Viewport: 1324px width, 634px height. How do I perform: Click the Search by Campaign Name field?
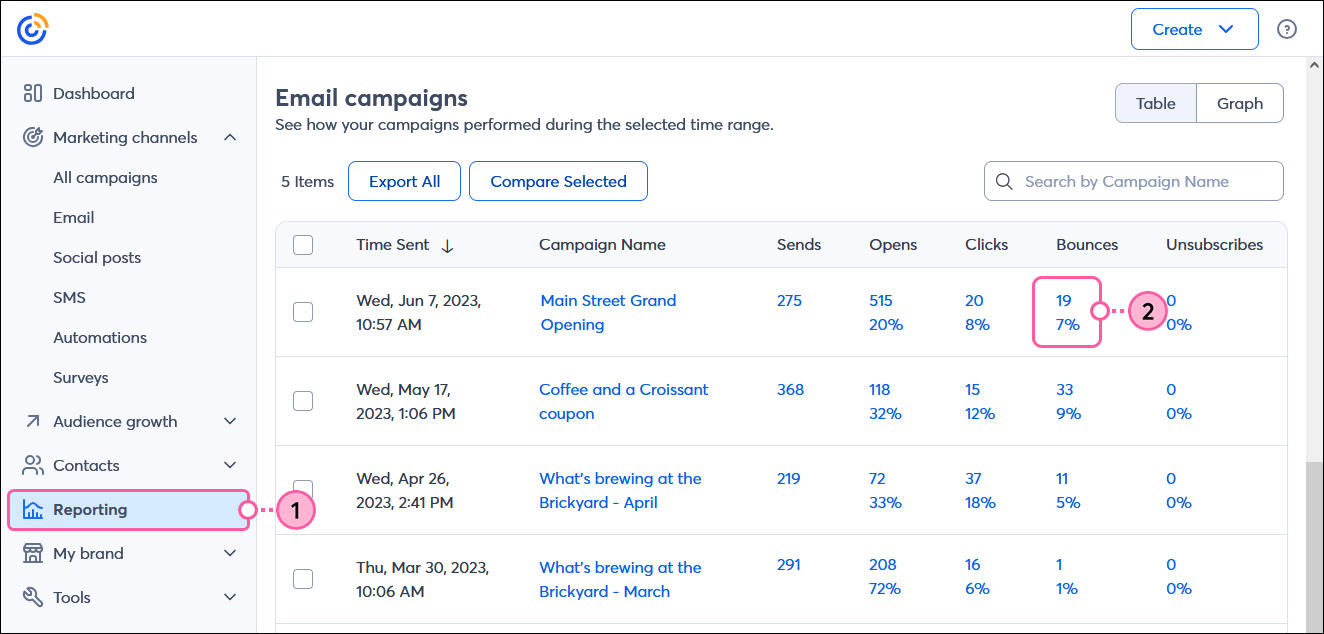point(1134,181)
